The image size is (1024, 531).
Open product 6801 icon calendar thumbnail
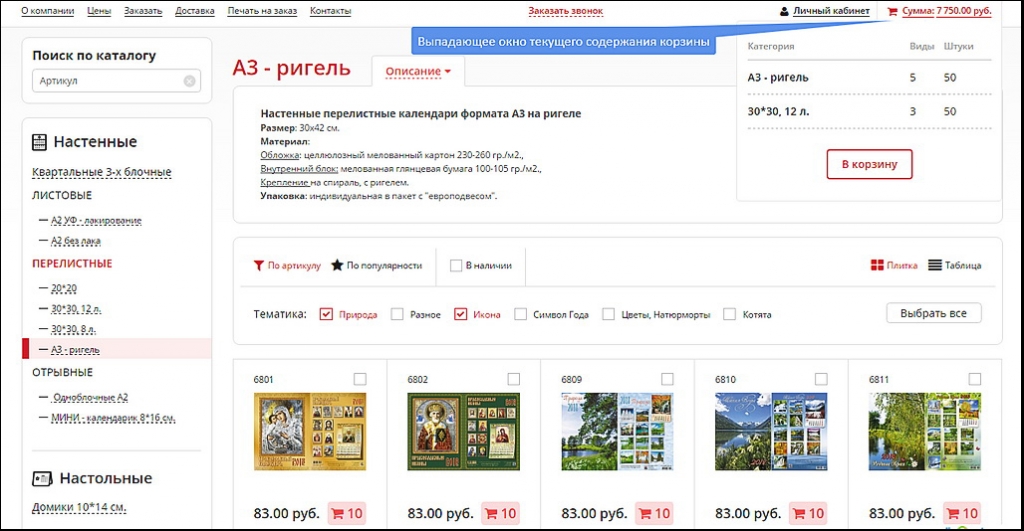point(310,432)
